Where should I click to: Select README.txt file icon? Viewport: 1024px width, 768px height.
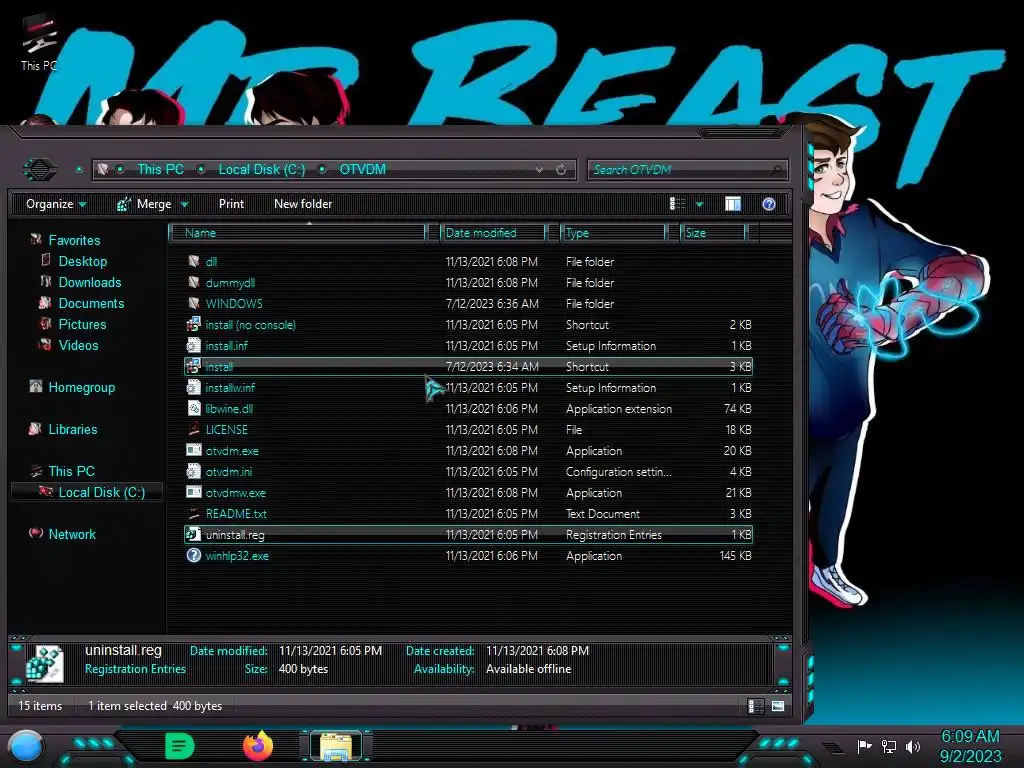(193, 513)
